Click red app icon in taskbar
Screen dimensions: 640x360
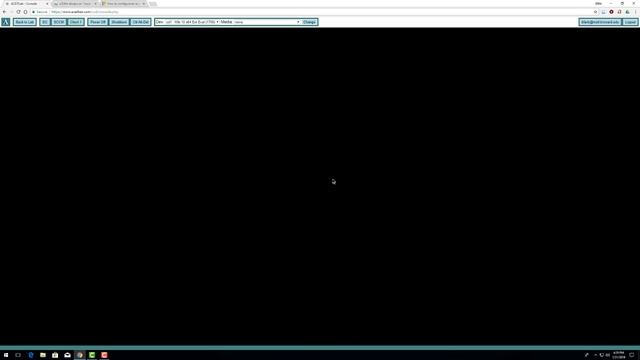coord(104,355)
